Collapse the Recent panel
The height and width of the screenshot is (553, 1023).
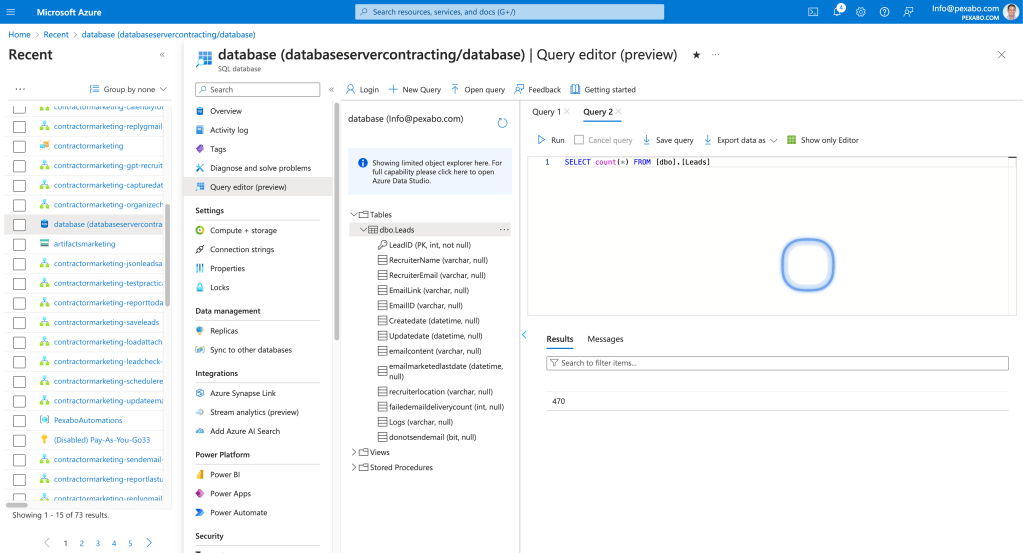pyautogui.click(x=162, y=55)
